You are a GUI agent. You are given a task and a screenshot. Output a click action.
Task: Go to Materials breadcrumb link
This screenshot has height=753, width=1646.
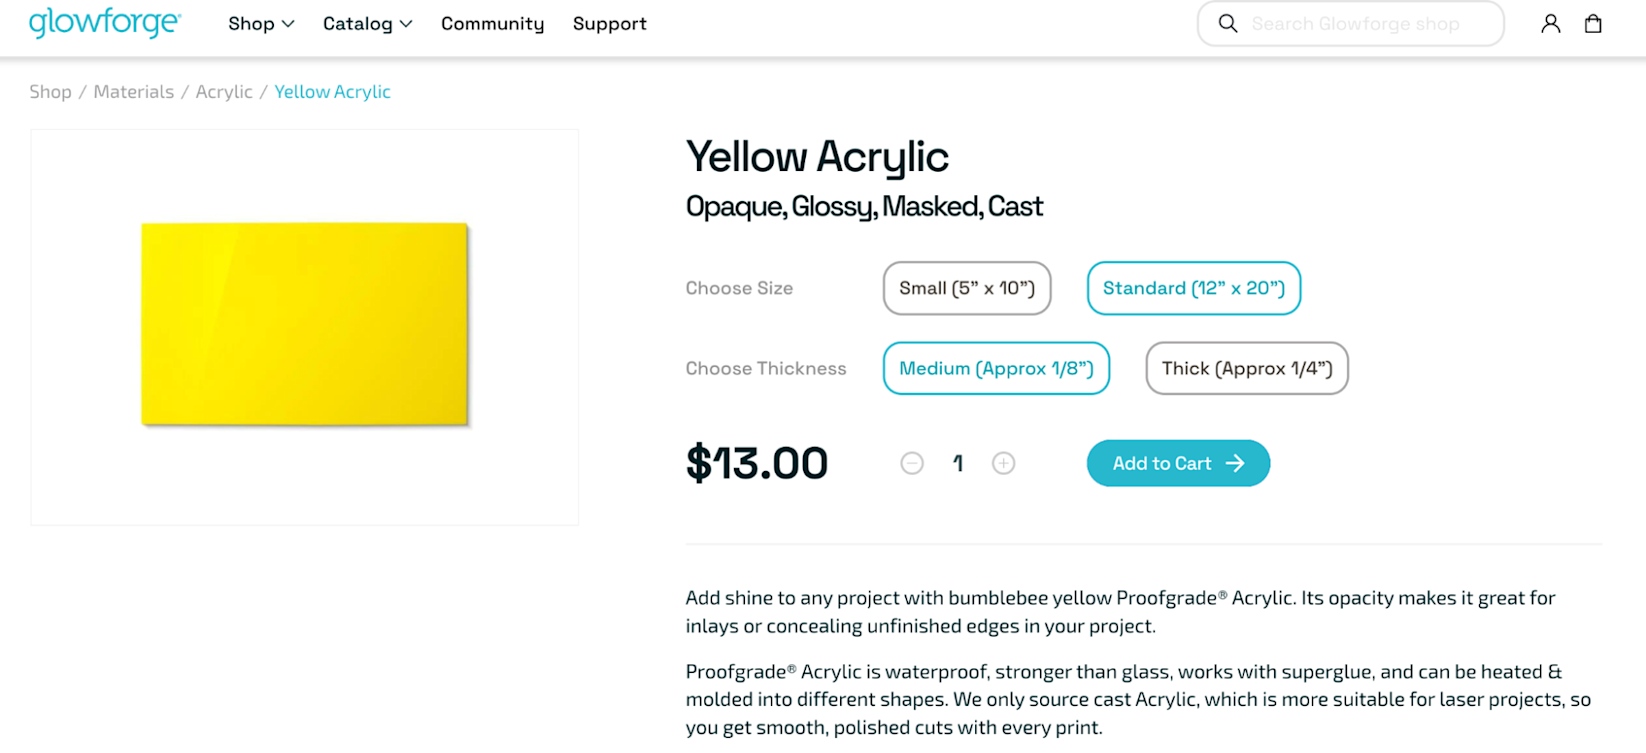134,92
